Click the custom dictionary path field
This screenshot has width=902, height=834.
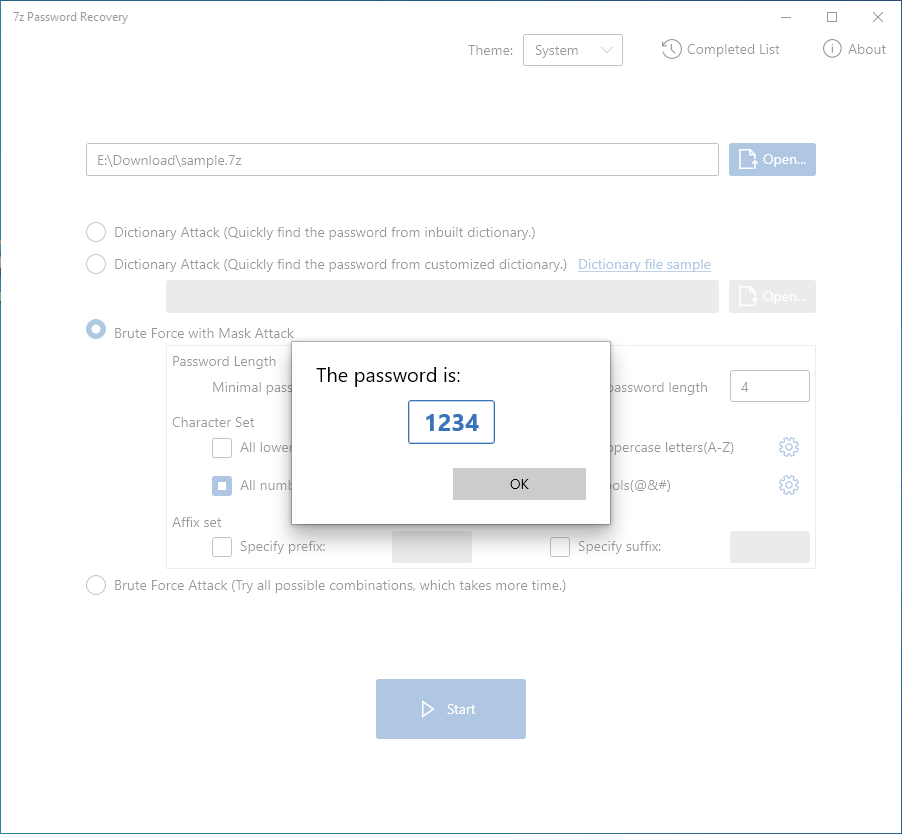(x=442, y=297)
